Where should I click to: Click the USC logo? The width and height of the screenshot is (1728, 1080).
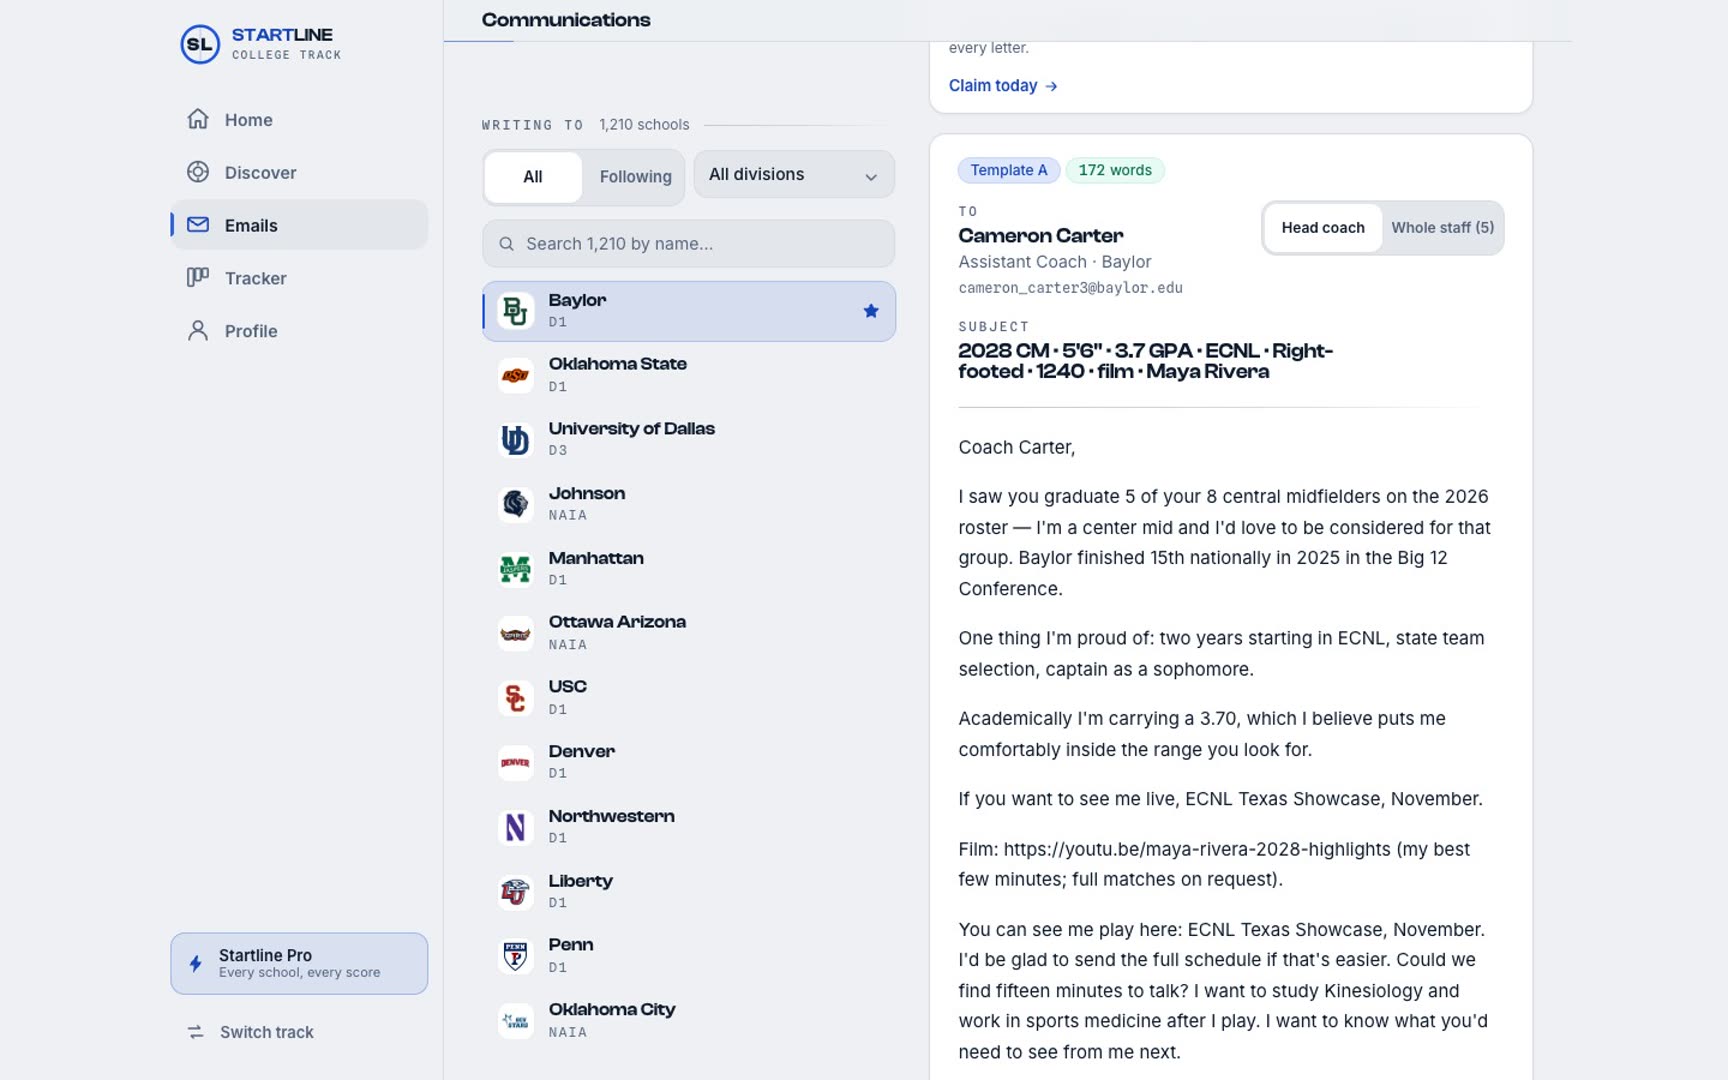(x=516, y=698)
